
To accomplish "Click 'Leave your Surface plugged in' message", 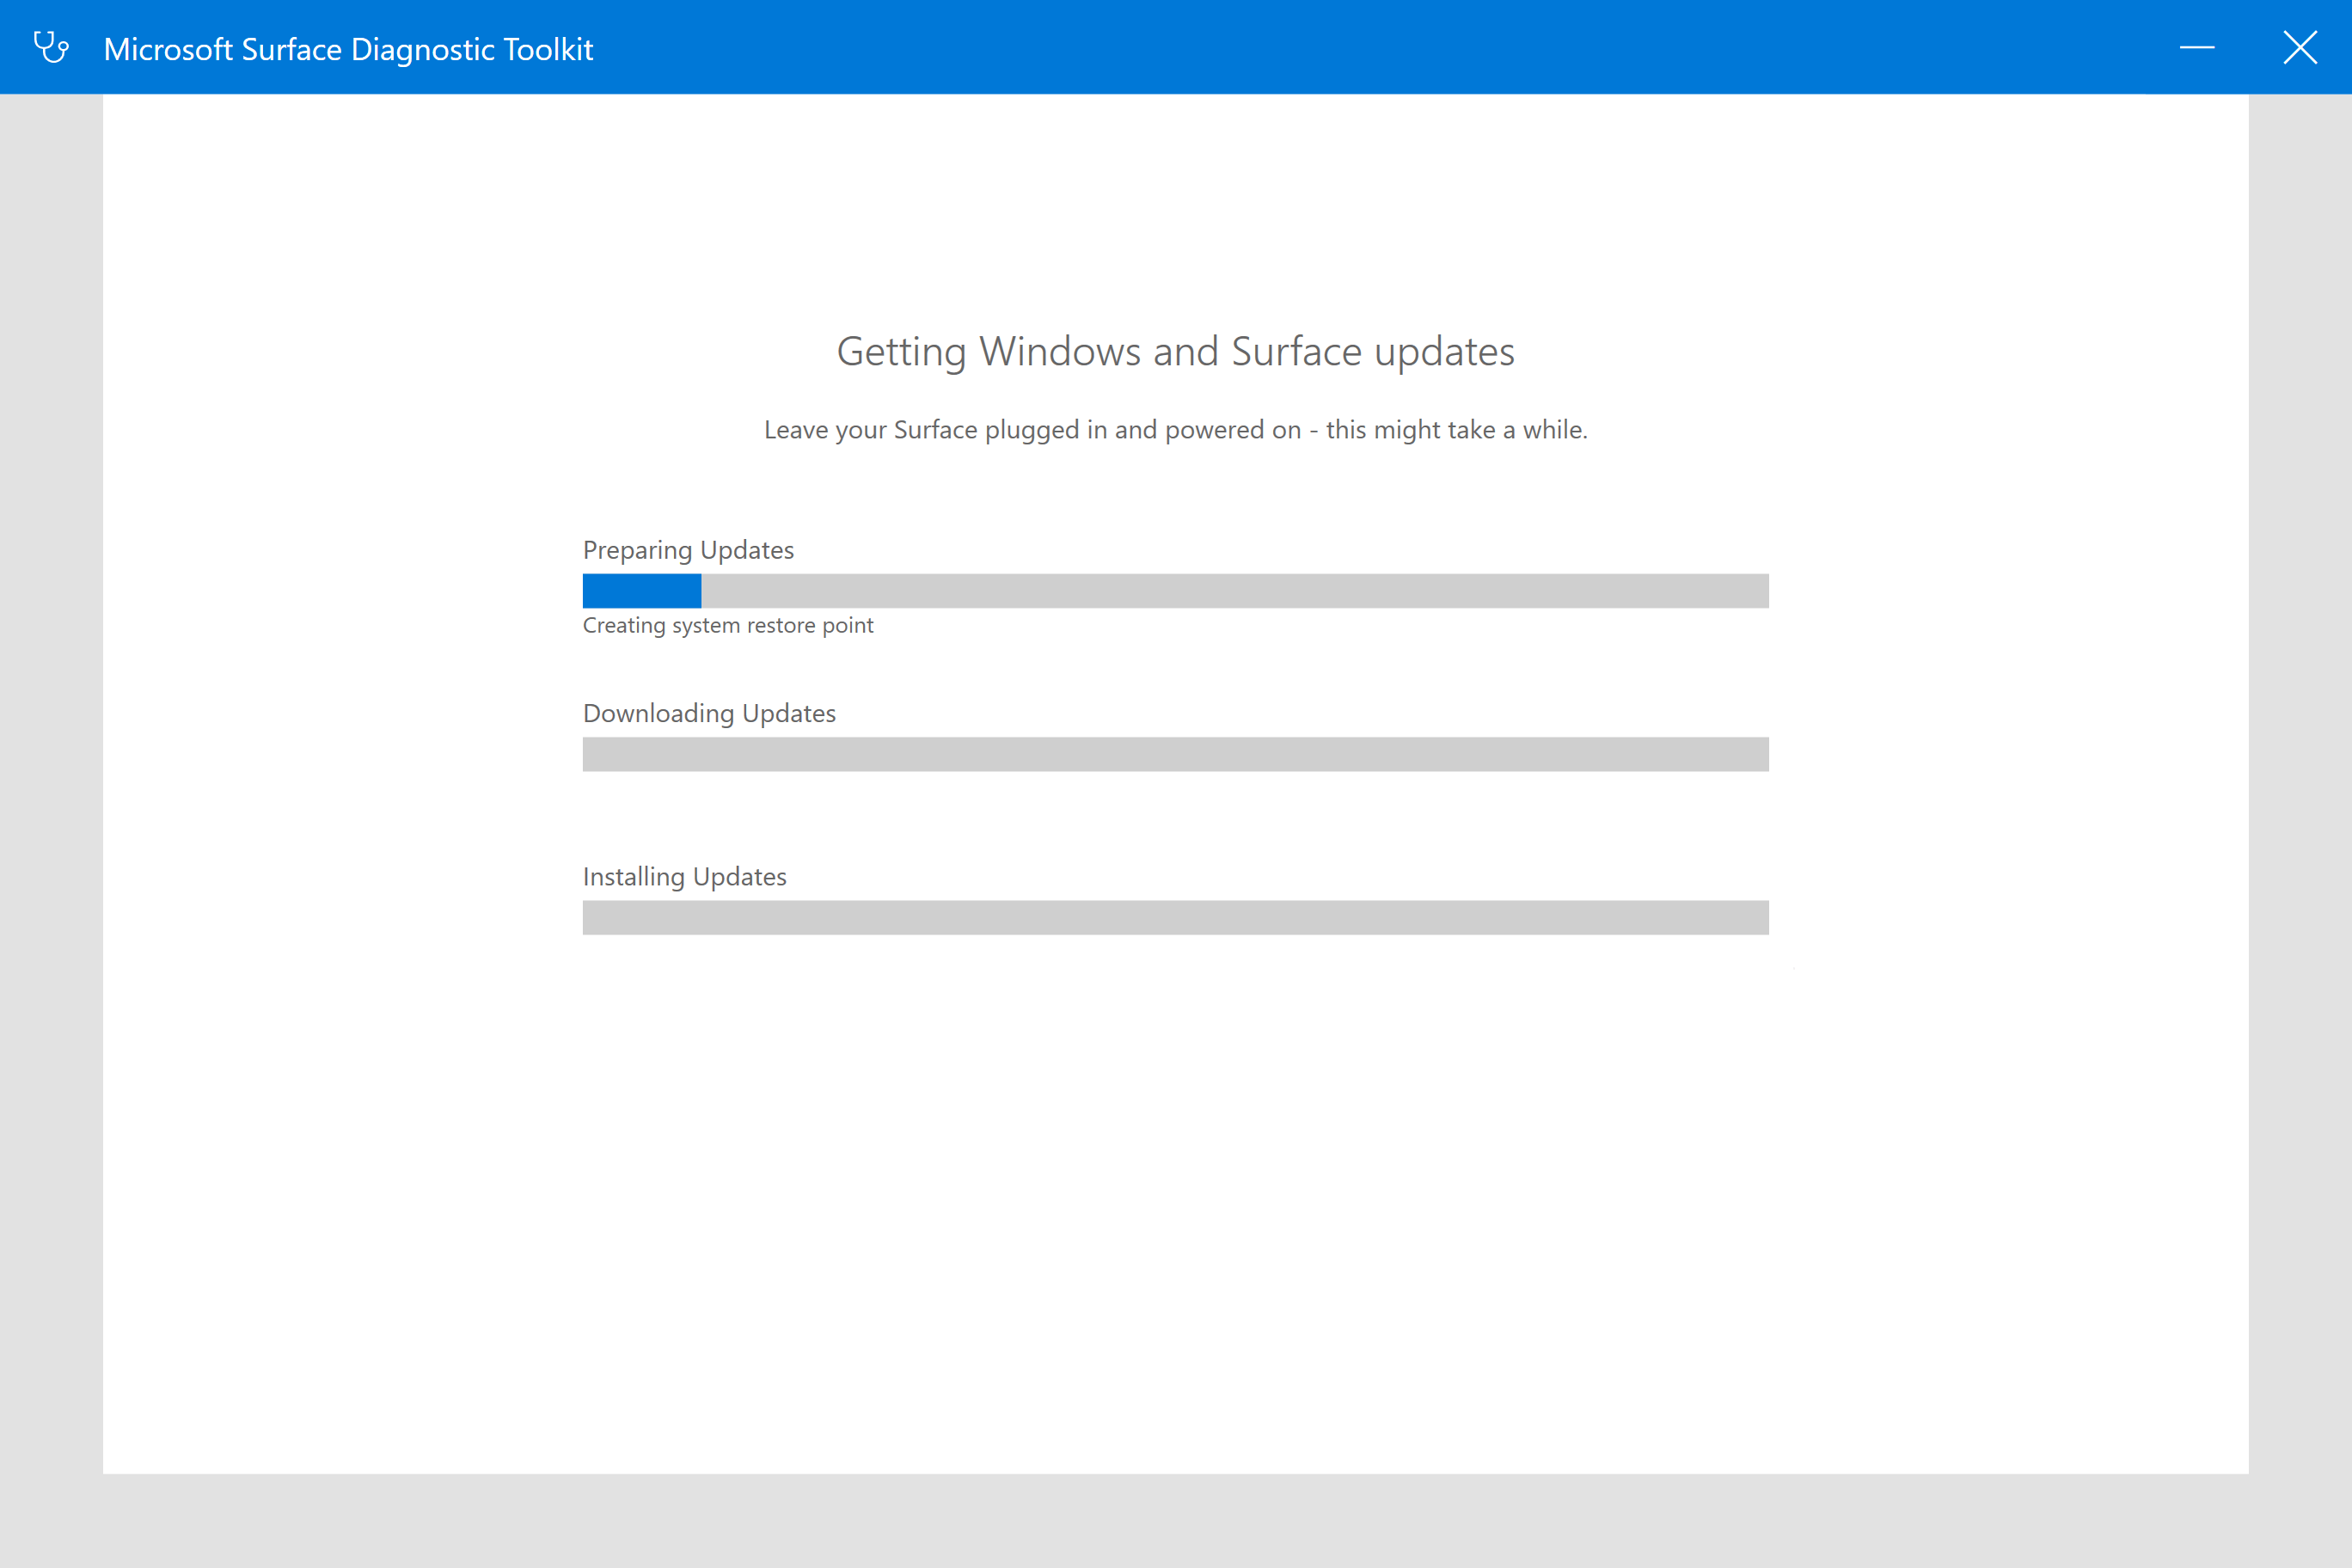I will 1175,430.
